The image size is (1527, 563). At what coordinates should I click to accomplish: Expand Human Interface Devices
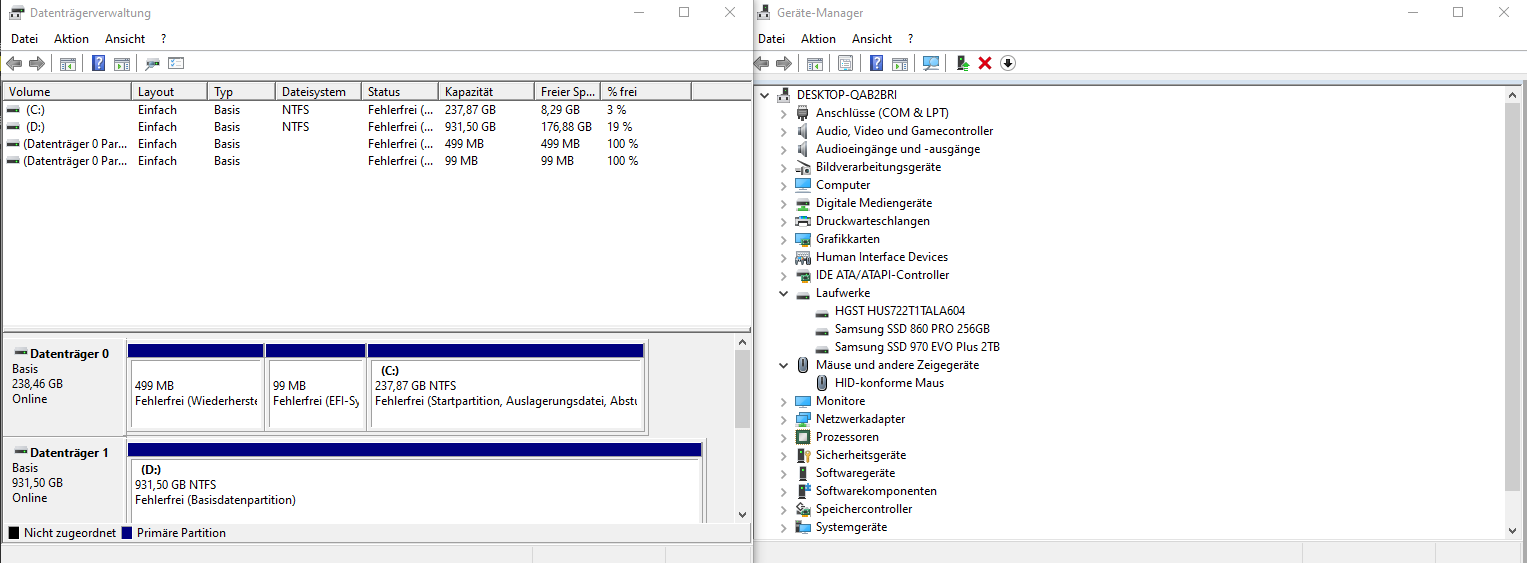[x=784, y=257]
